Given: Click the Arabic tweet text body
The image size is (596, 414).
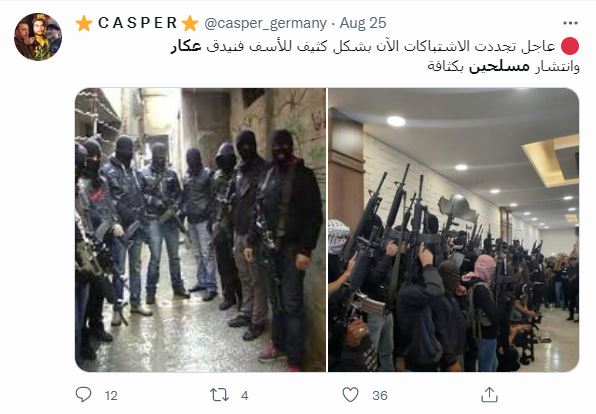Looking at the screenshot, I should click(x=375, y=56).
